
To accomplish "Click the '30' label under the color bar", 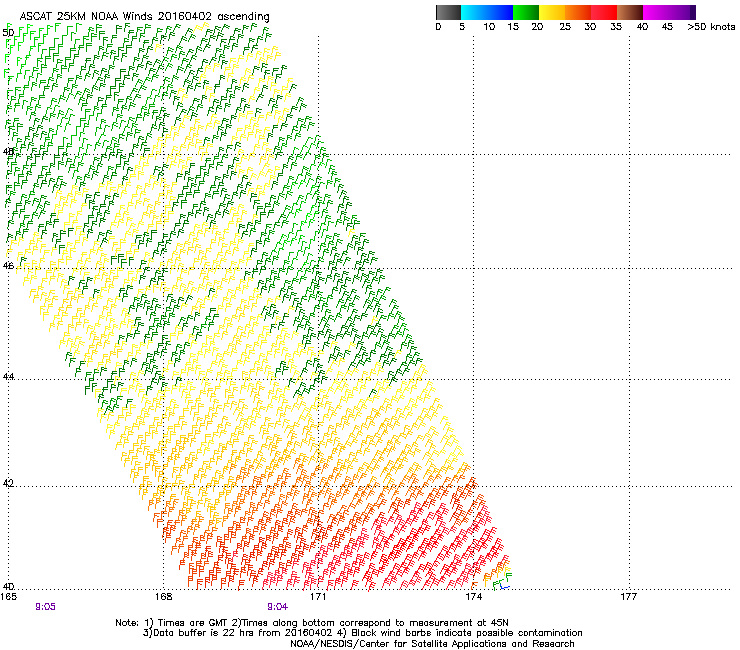I will (x=590, y=27).
